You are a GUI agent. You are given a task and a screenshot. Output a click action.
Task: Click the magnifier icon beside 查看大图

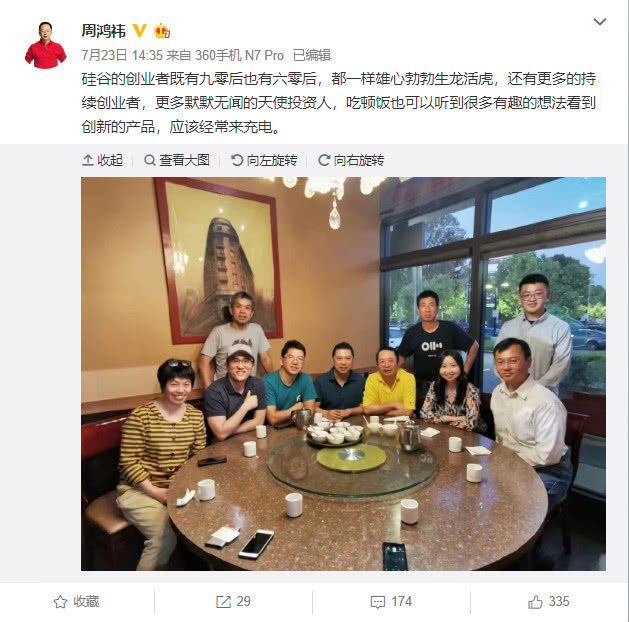pyautogui.click(x=149, y=160)
